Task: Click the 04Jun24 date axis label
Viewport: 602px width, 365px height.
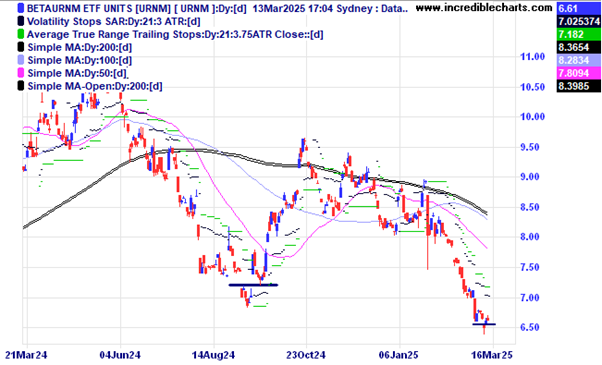Action: [x=120, y=355]
